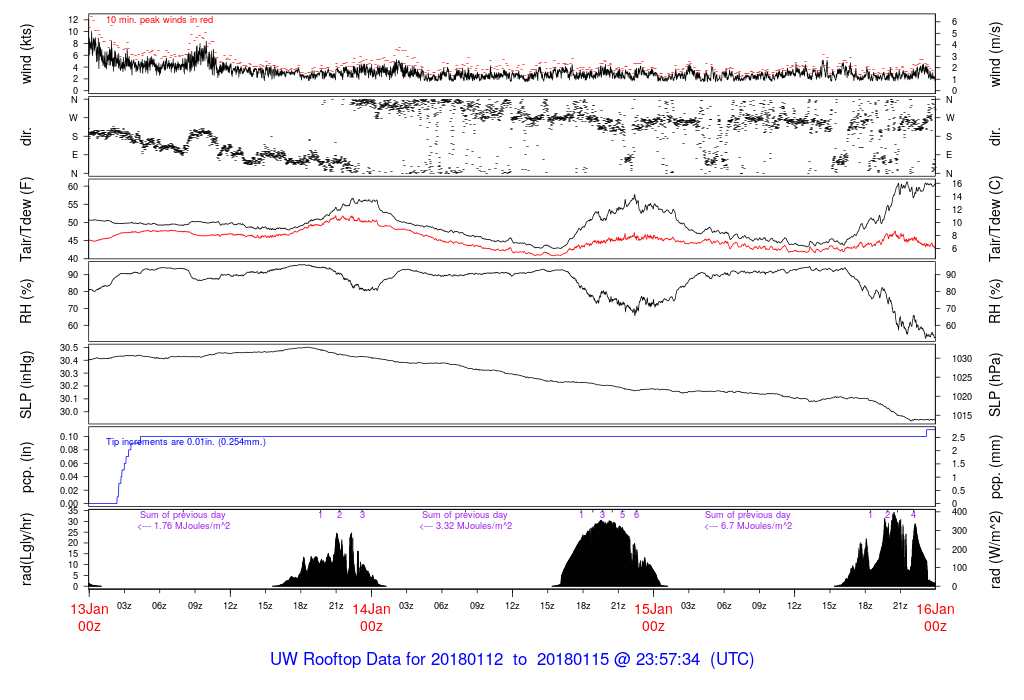Click the 'wind (m/s)' right axis label
Screen dimensions: 1024x700
point(995,55)
